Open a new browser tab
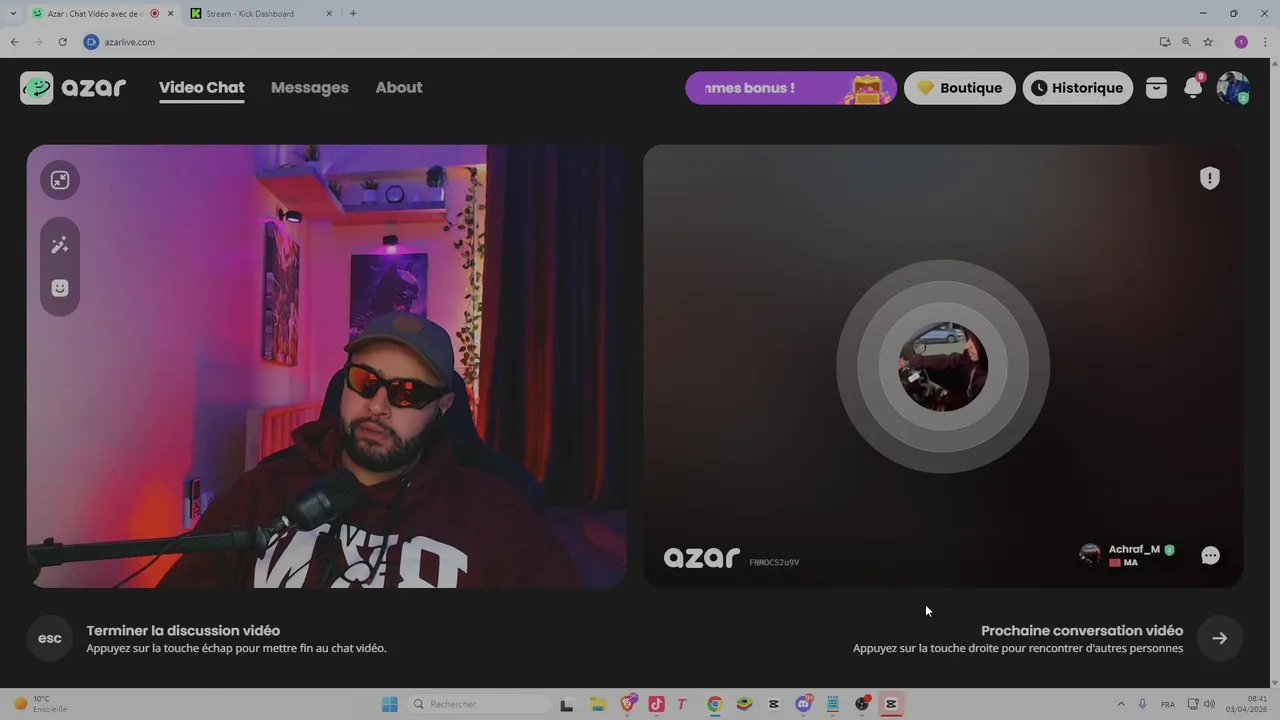Screen dimensions: 1280x720 point(353,13)
